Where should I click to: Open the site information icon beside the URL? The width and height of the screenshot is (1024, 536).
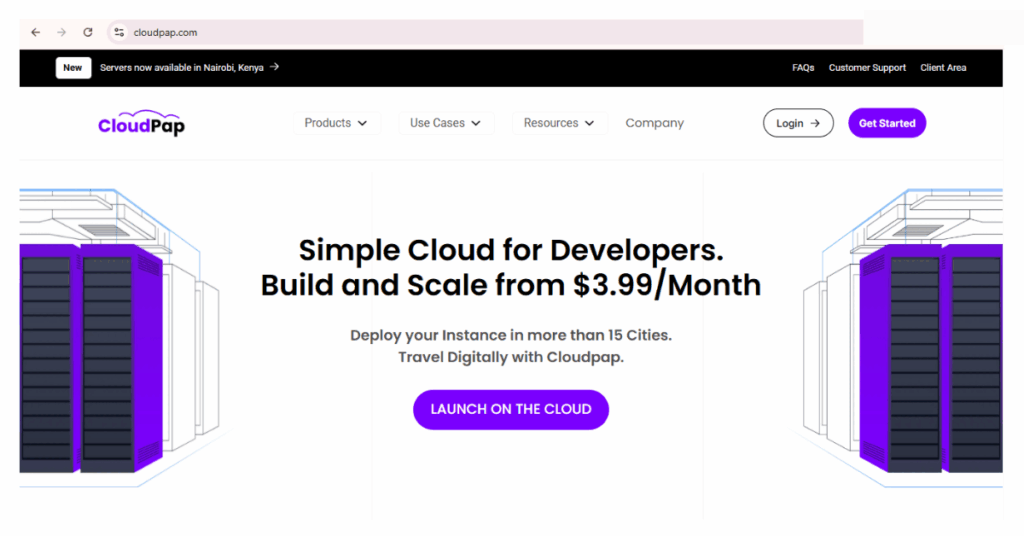(x=118, y=32)
